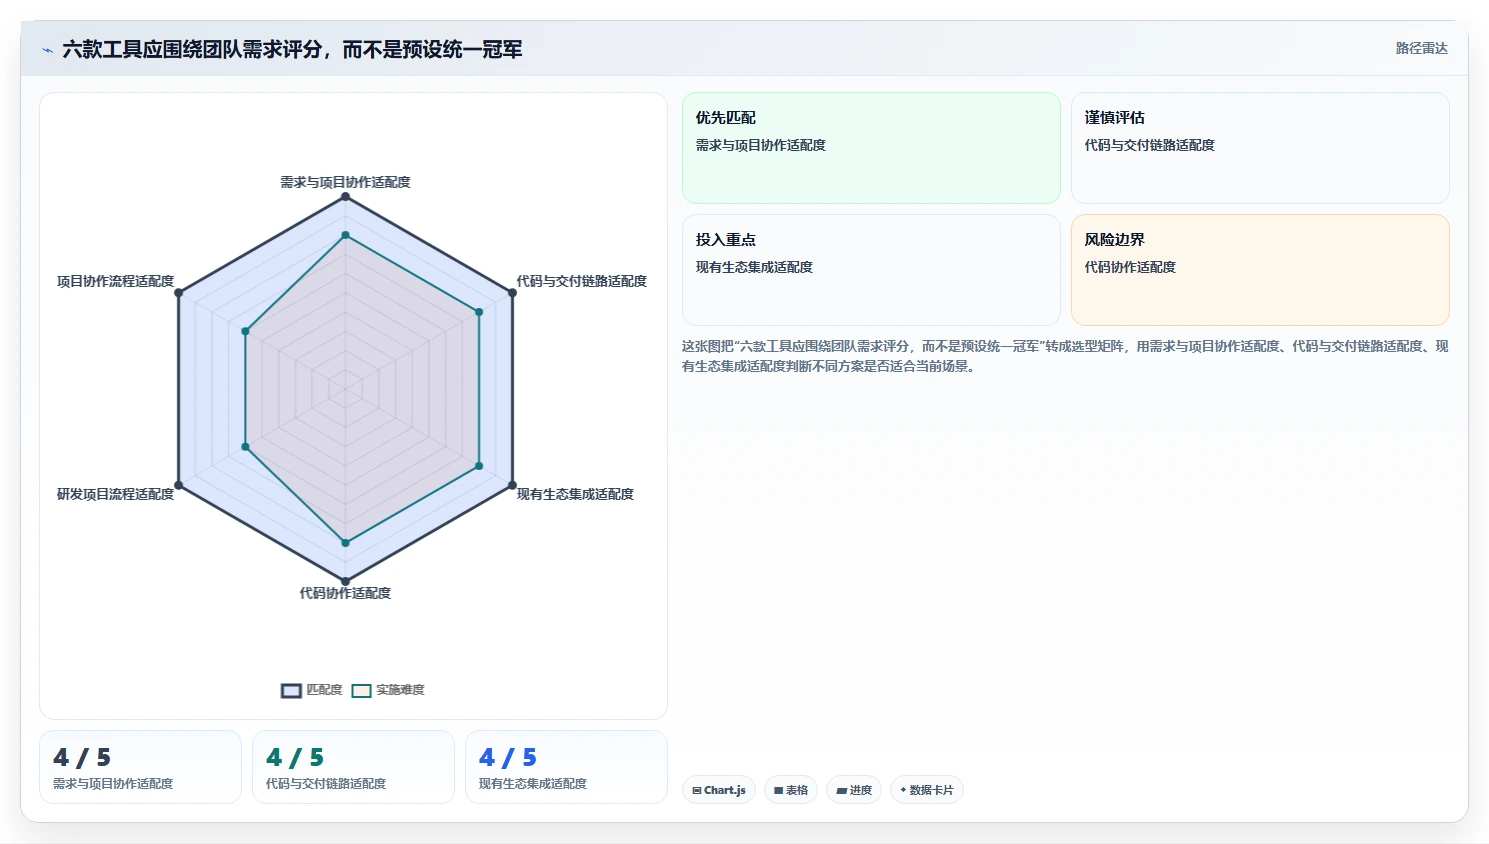This screenshot has height=844, width=1489.
Task: Click radar axis label 需求与项目协作适配度
Action: [345, 182]
